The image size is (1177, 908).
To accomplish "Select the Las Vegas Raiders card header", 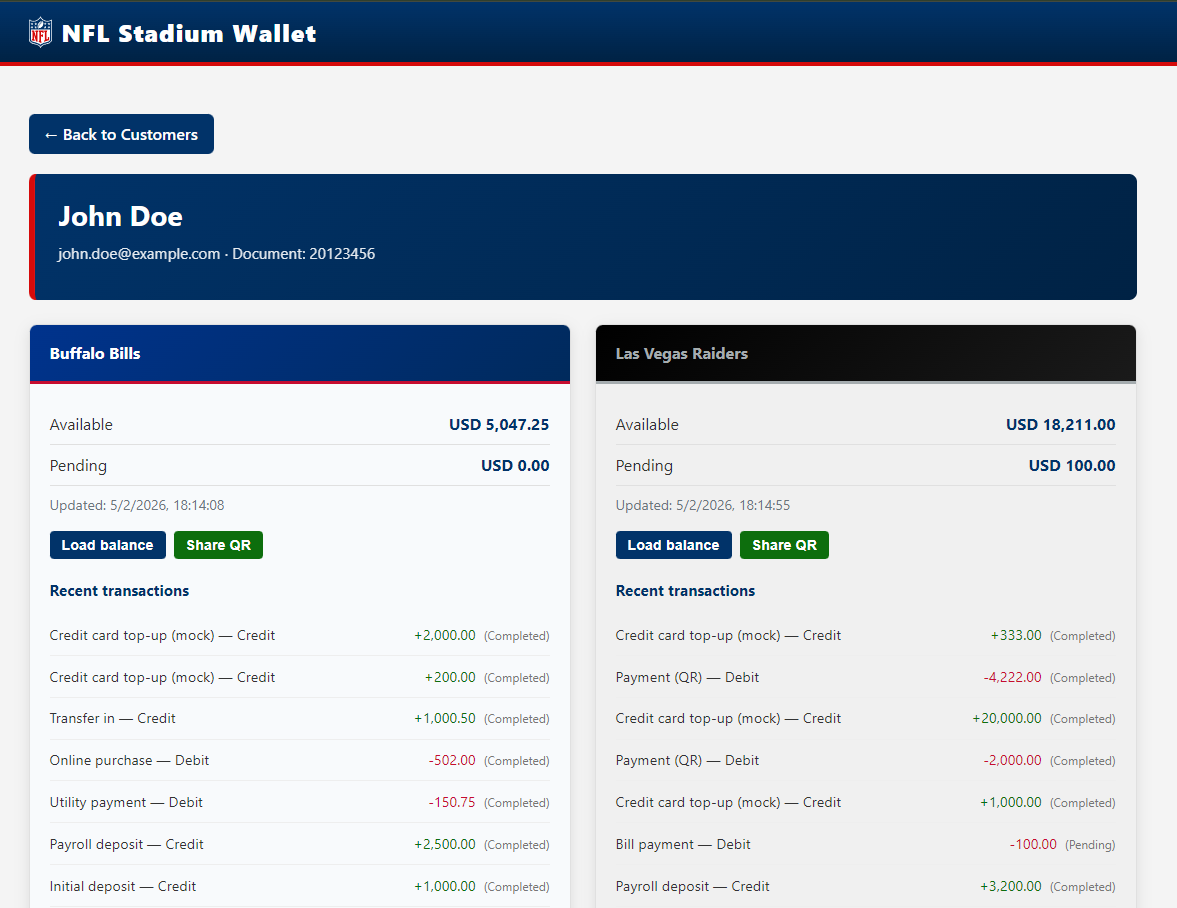I will 865,354.
